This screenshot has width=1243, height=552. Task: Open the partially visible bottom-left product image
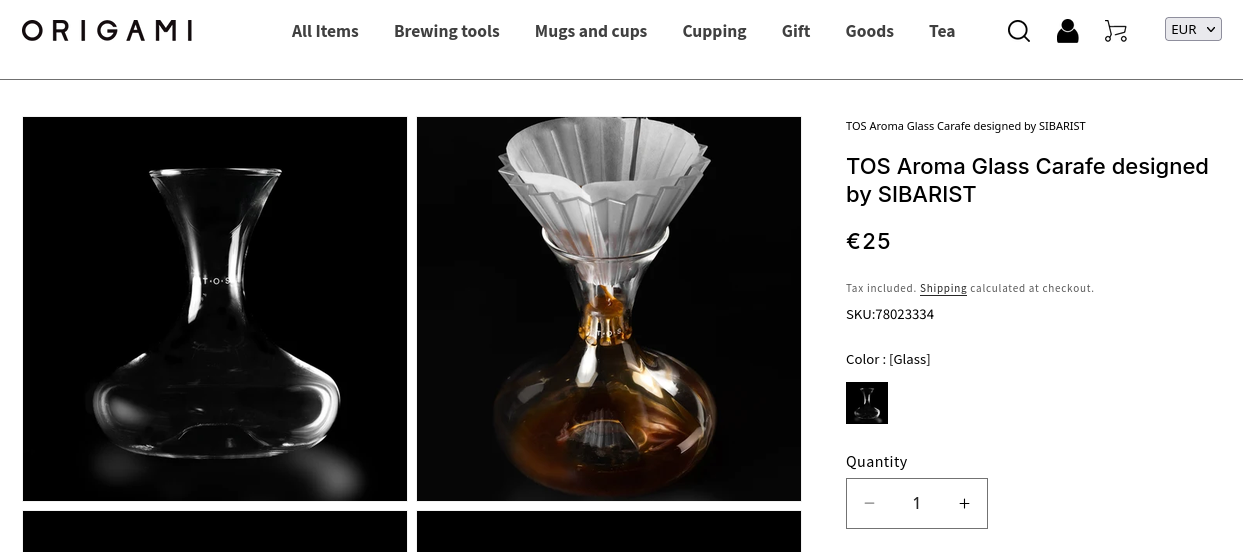(x=215, y=532)
